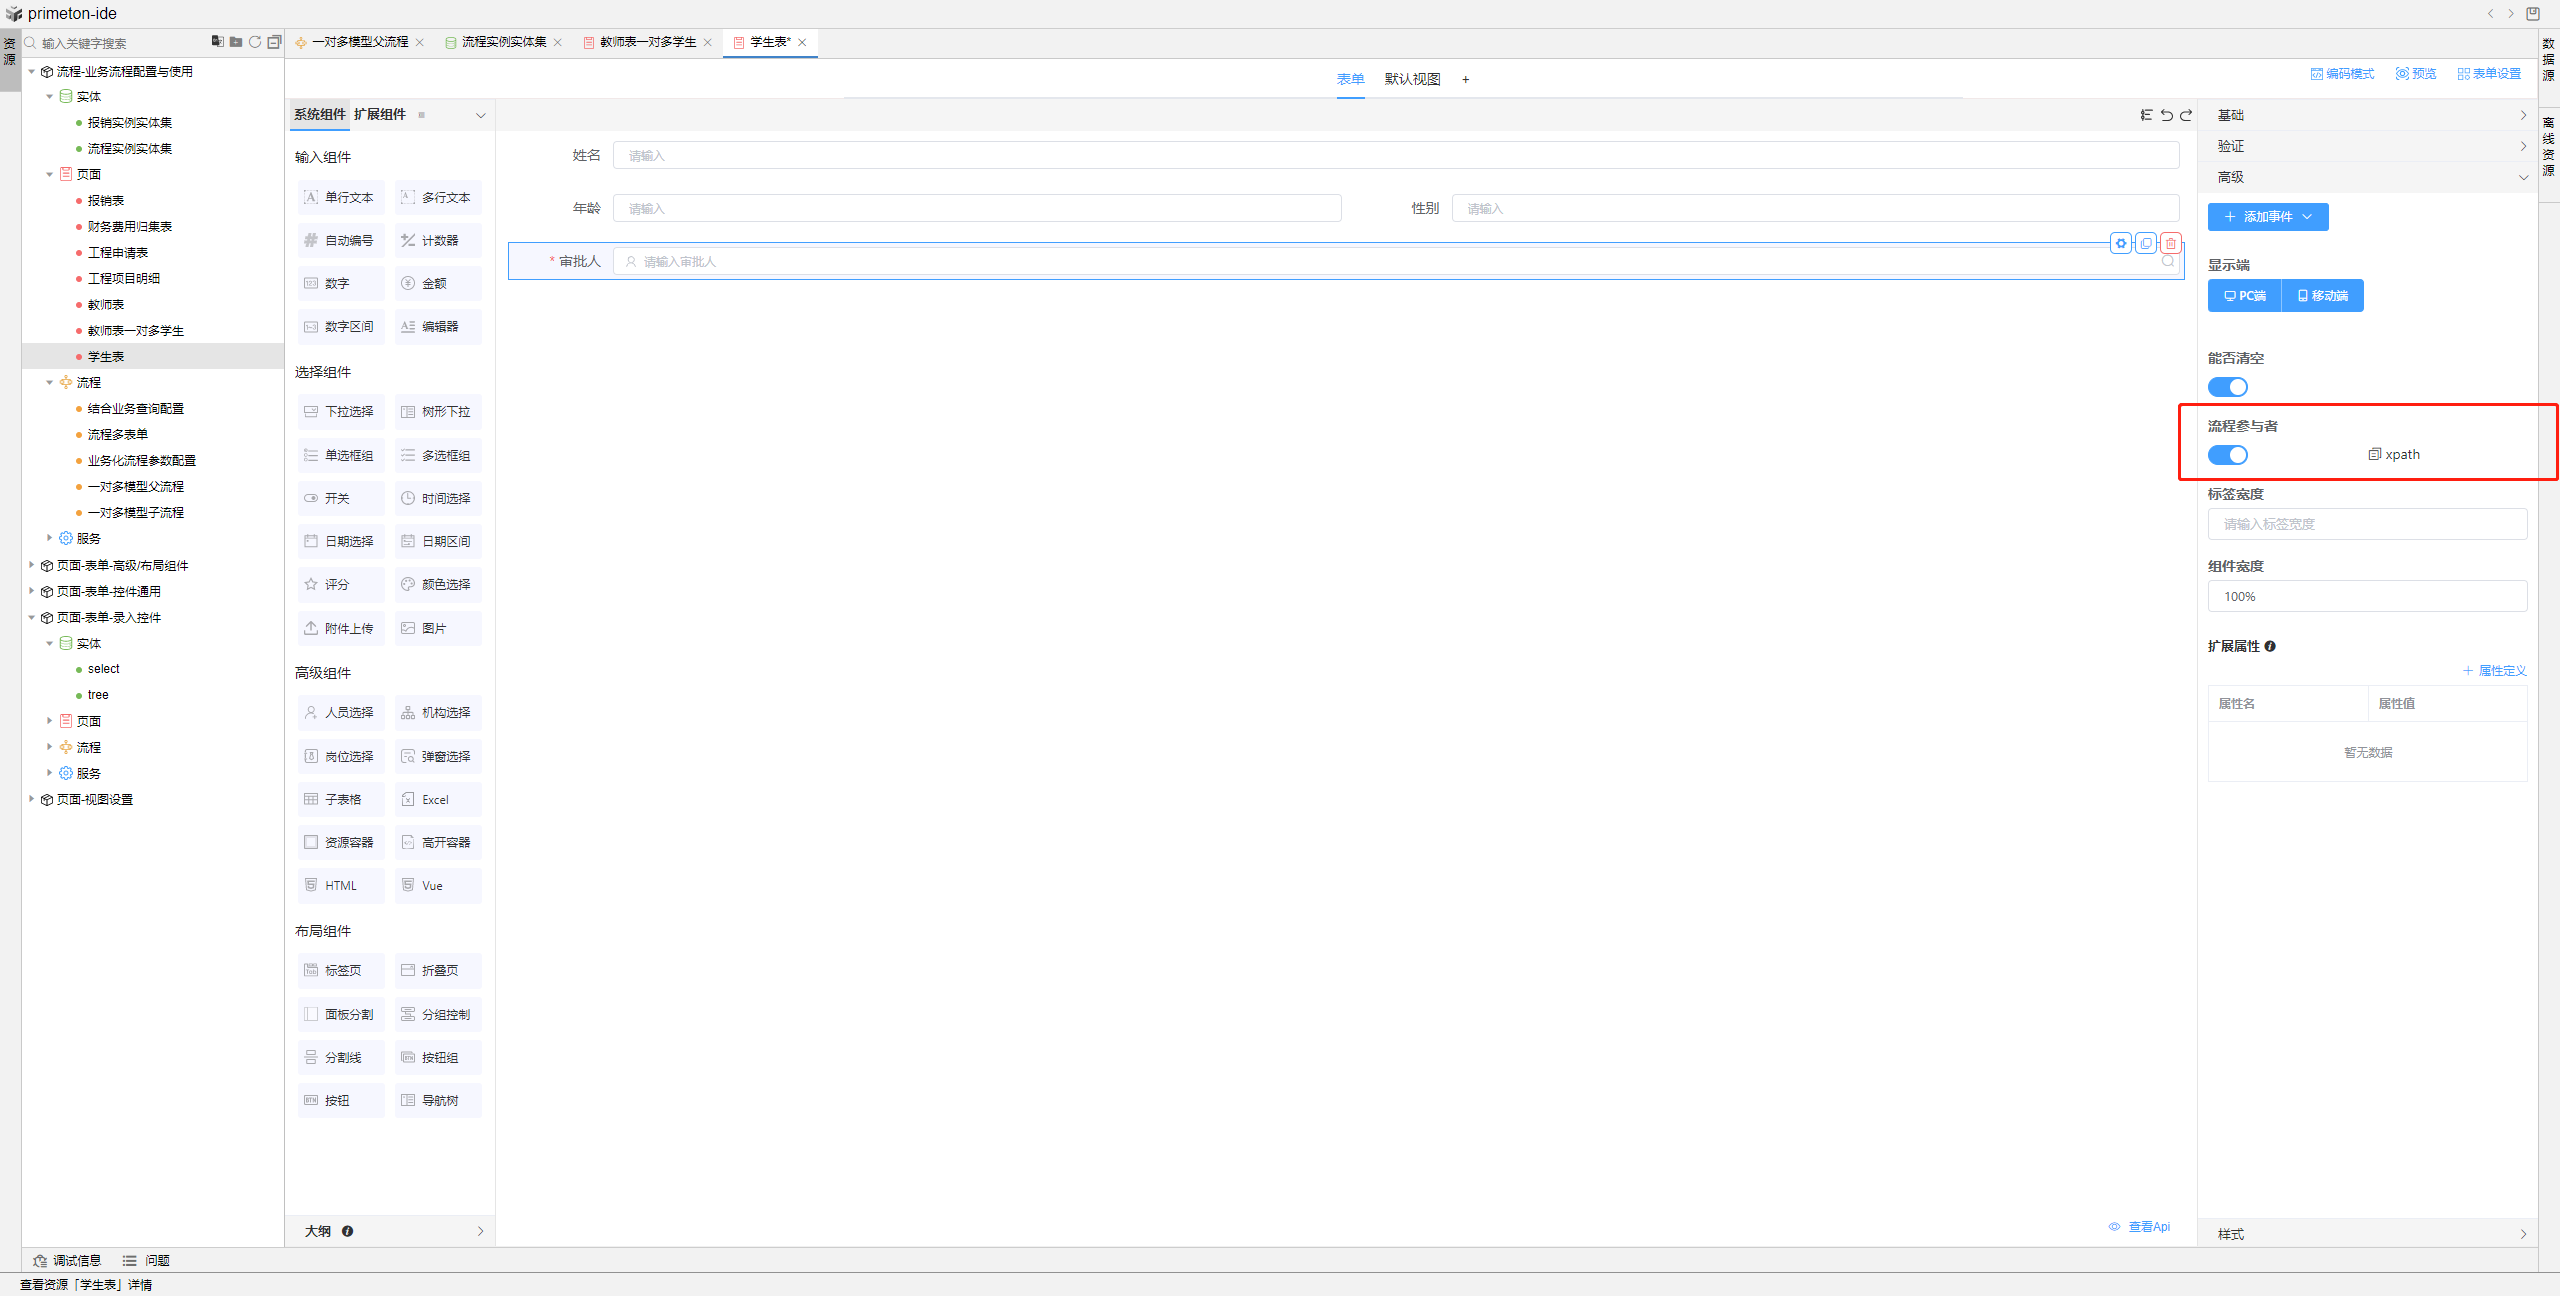2560x1297 pixels.
Task: Toggle the 能否清空 switch
Action: coord(2227,387)
